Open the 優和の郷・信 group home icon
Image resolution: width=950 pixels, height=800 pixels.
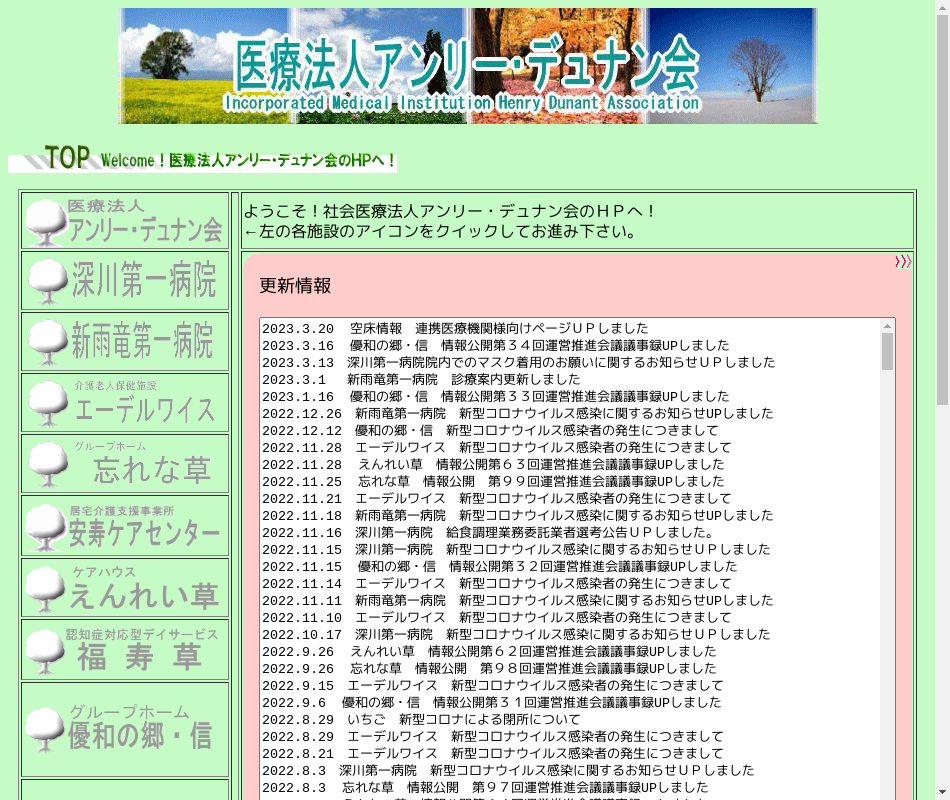[x=125, y=729]
